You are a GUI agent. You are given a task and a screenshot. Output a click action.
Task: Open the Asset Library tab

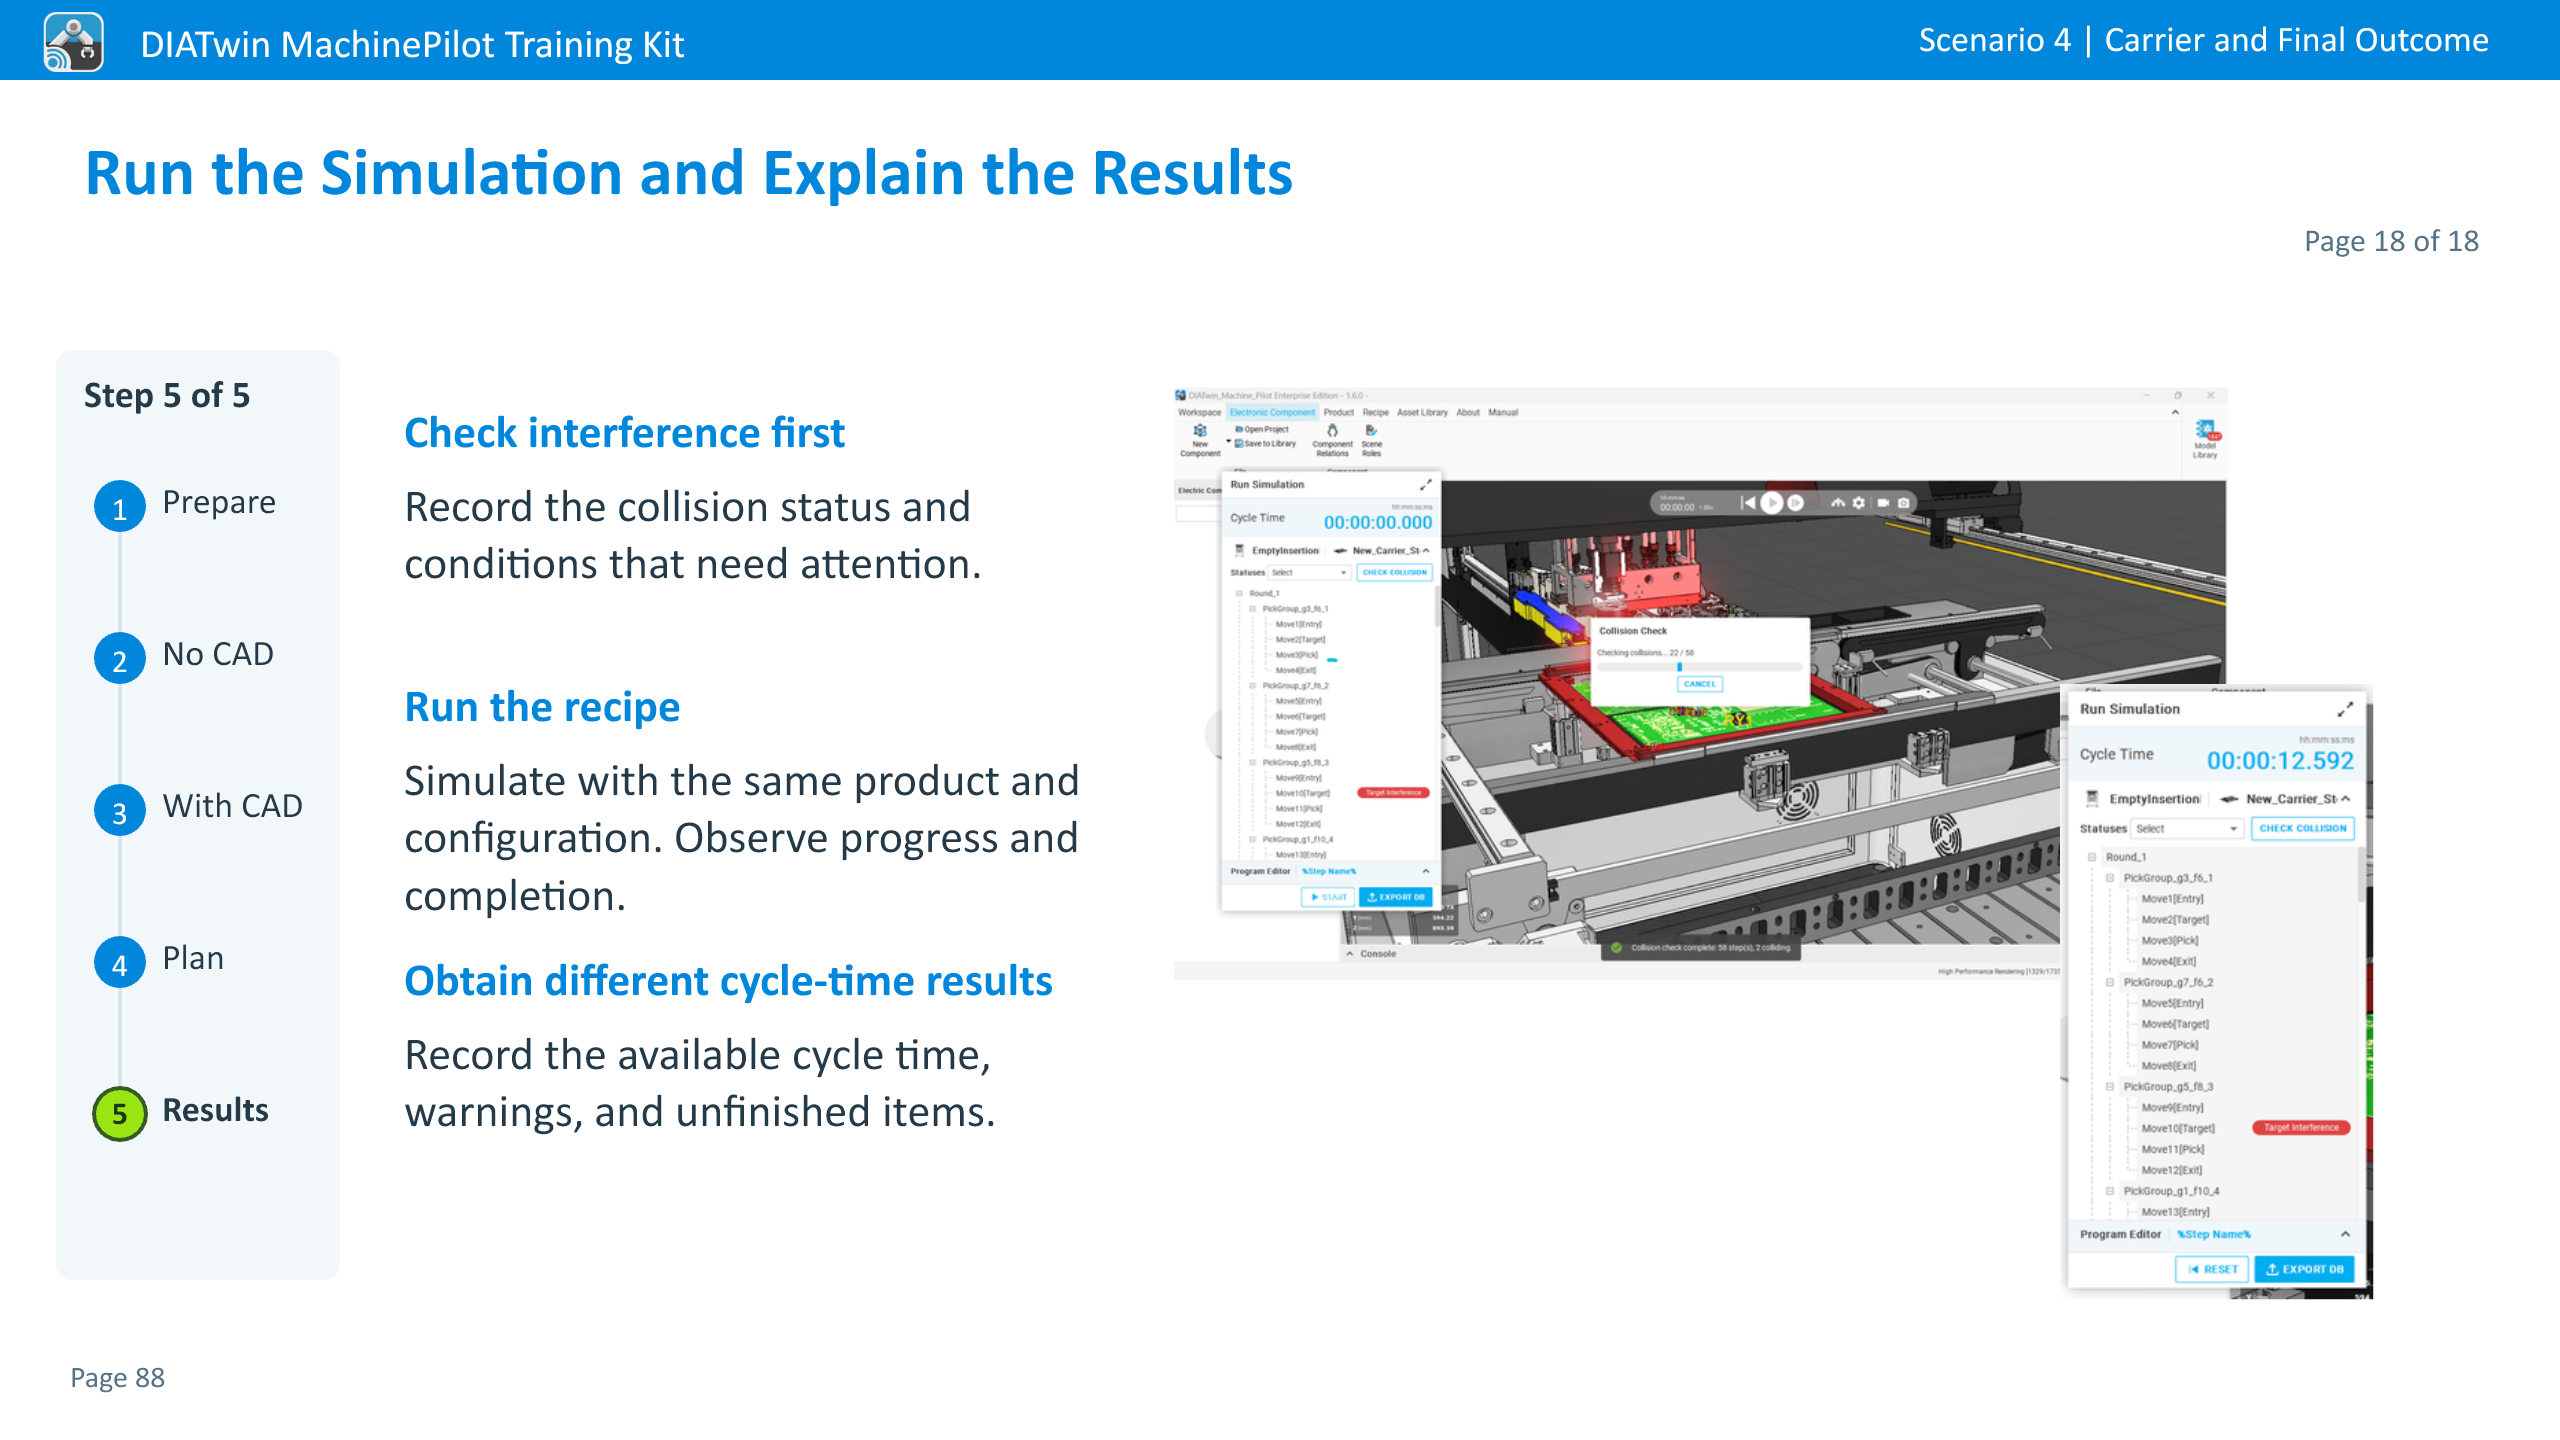(1422, 412)
